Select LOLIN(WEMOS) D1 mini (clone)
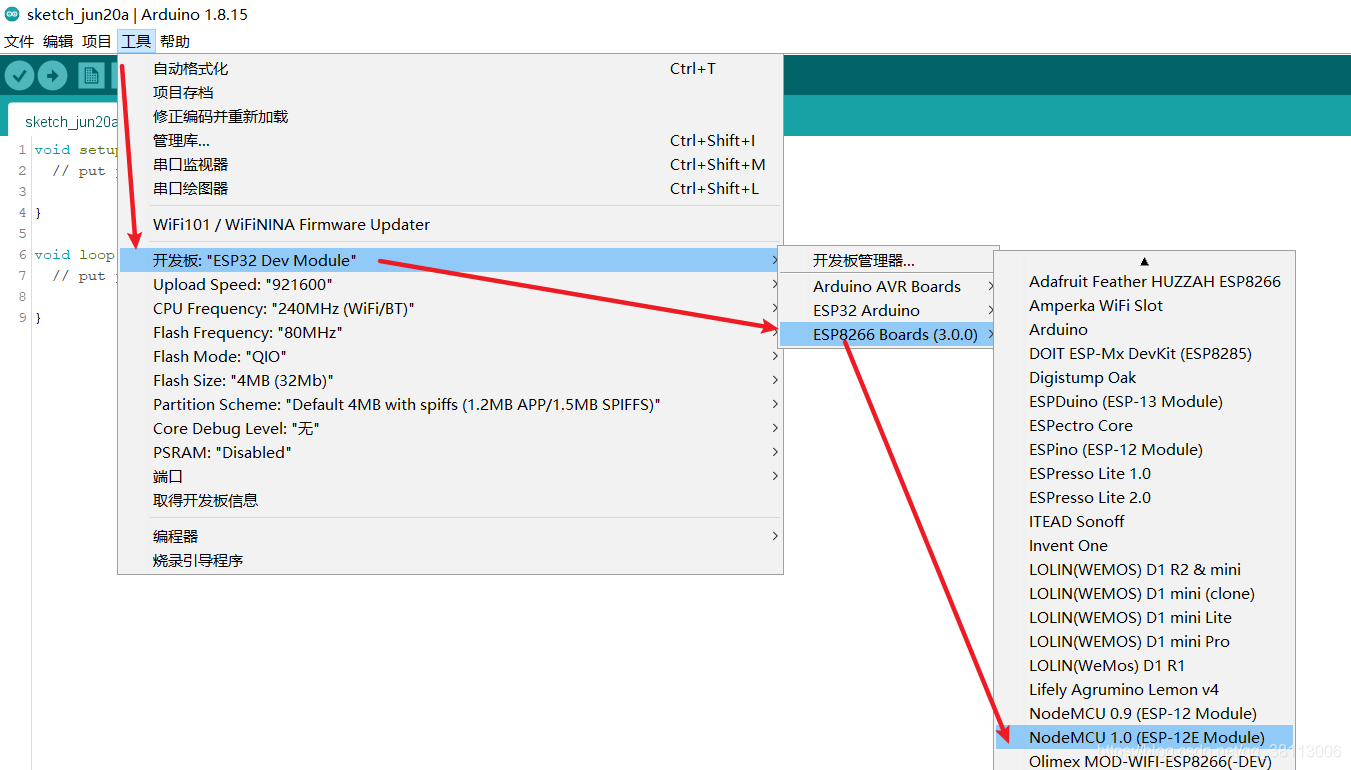 [1144, 594]
